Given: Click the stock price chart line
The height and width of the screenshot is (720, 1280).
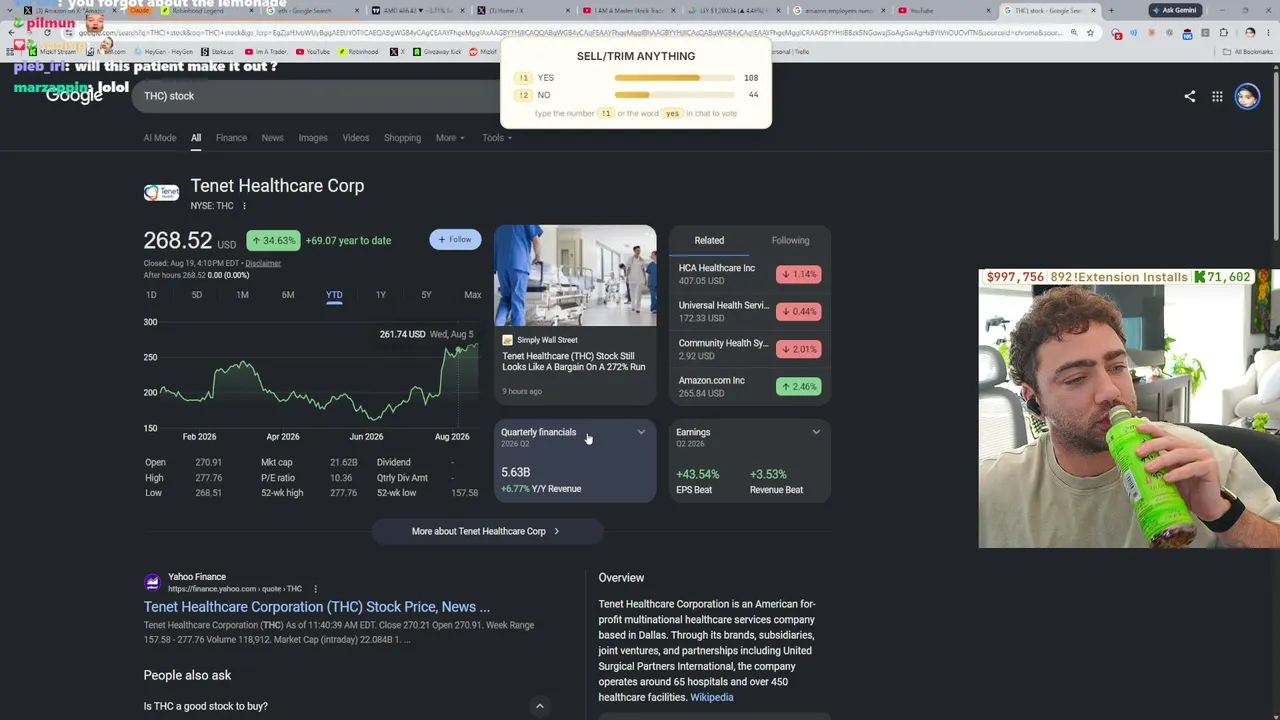Looking at the screenshot, I should (318, 385).
